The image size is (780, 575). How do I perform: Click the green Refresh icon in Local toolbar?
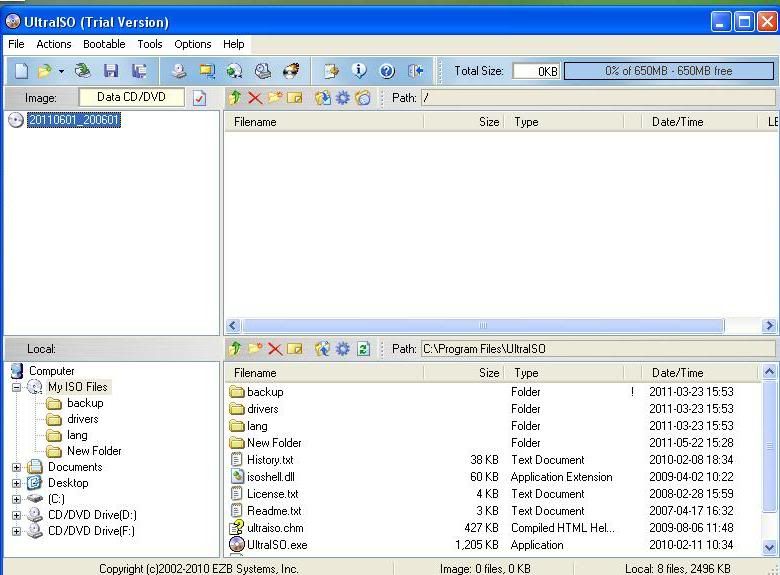coord(364,349)
